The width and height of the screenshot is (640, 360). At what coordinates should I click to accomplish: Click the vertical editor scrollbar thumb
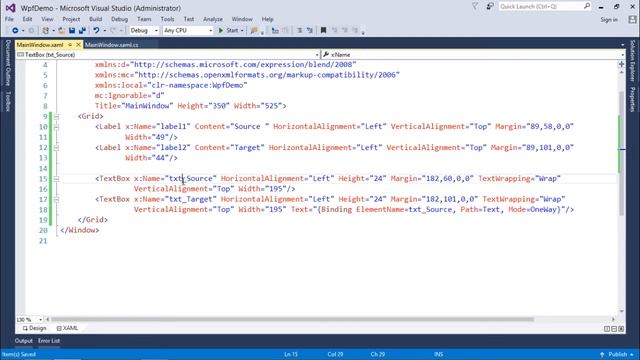[x=622, y=153]
